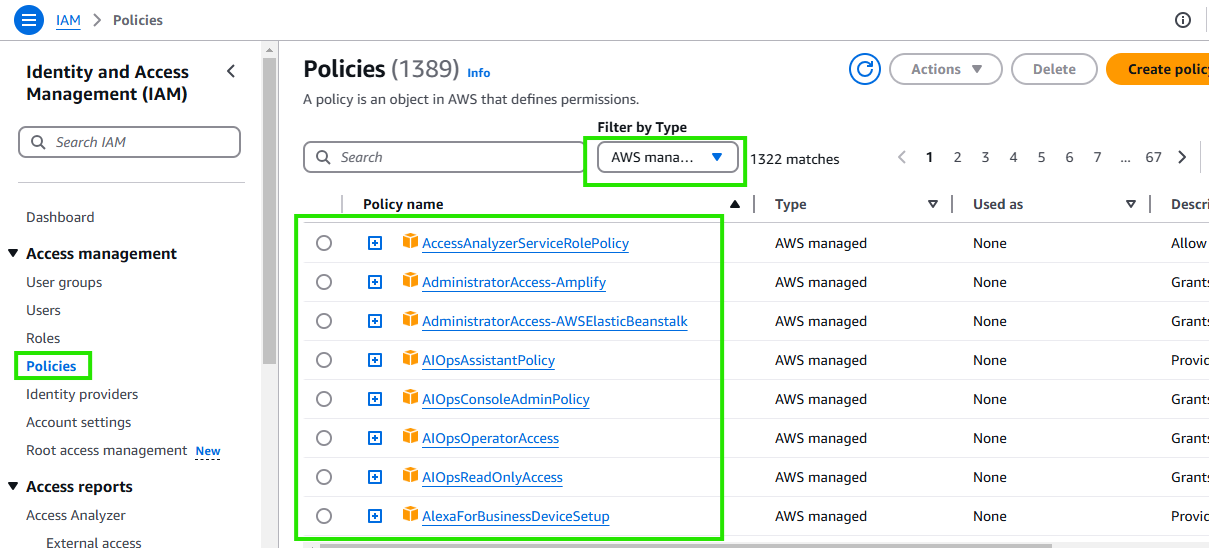Click the orange box icon beside AIOpsReadOnlyAccess
The height and width of the screenshot is (548, 1209).
tap(410, 475)
